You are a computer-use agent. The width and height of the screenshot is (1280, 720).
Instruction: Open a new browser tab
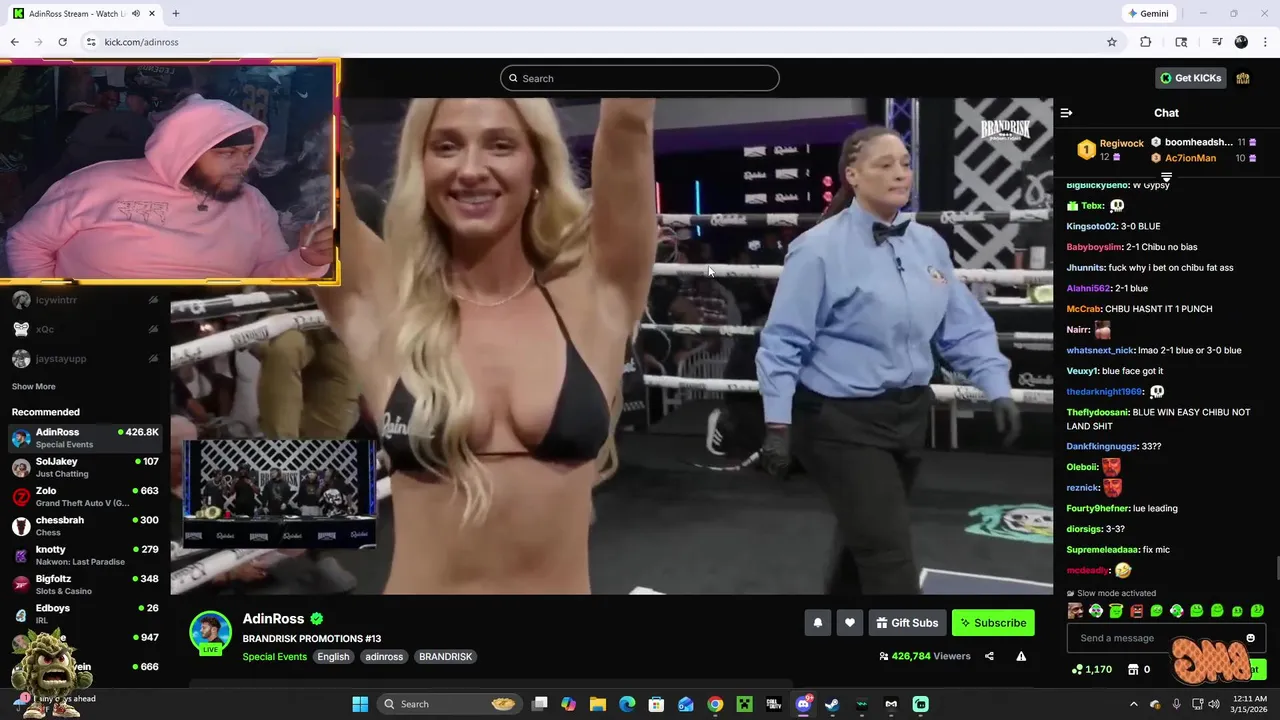(x=175, y=14)
